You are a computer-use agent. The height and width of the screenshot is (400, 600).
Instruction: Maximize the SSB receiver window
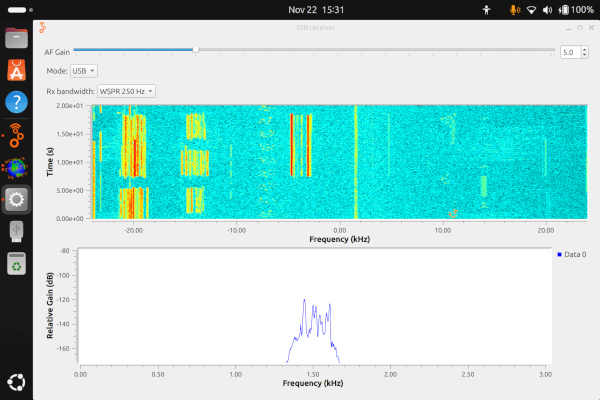580,28
